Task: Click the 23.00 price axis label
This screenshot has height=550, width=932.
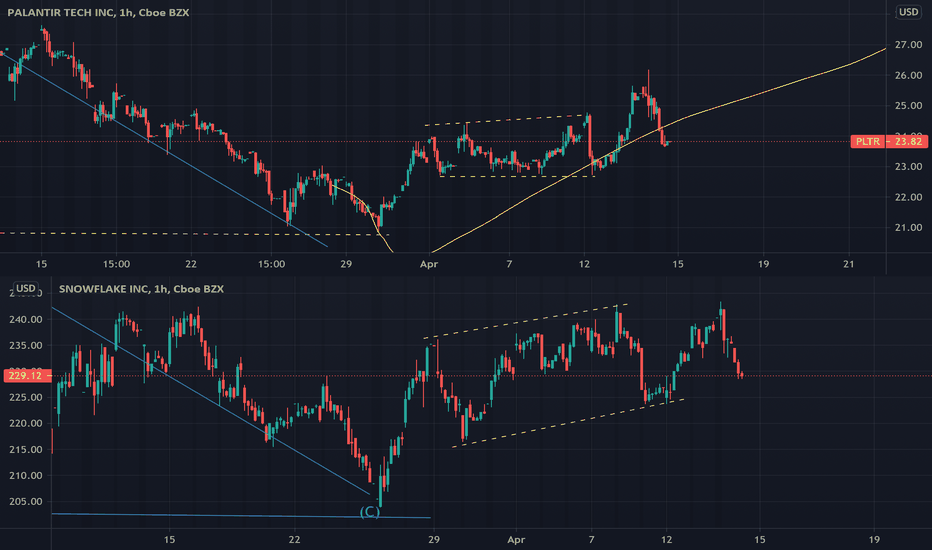Action: tap(908, 166)
